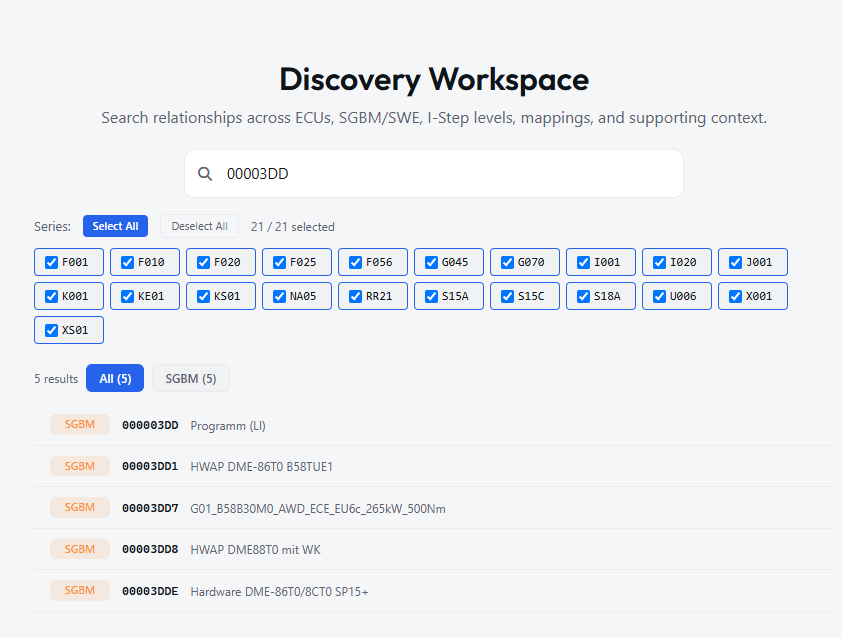Toggle the F025 series checkbox

(279, 262)
